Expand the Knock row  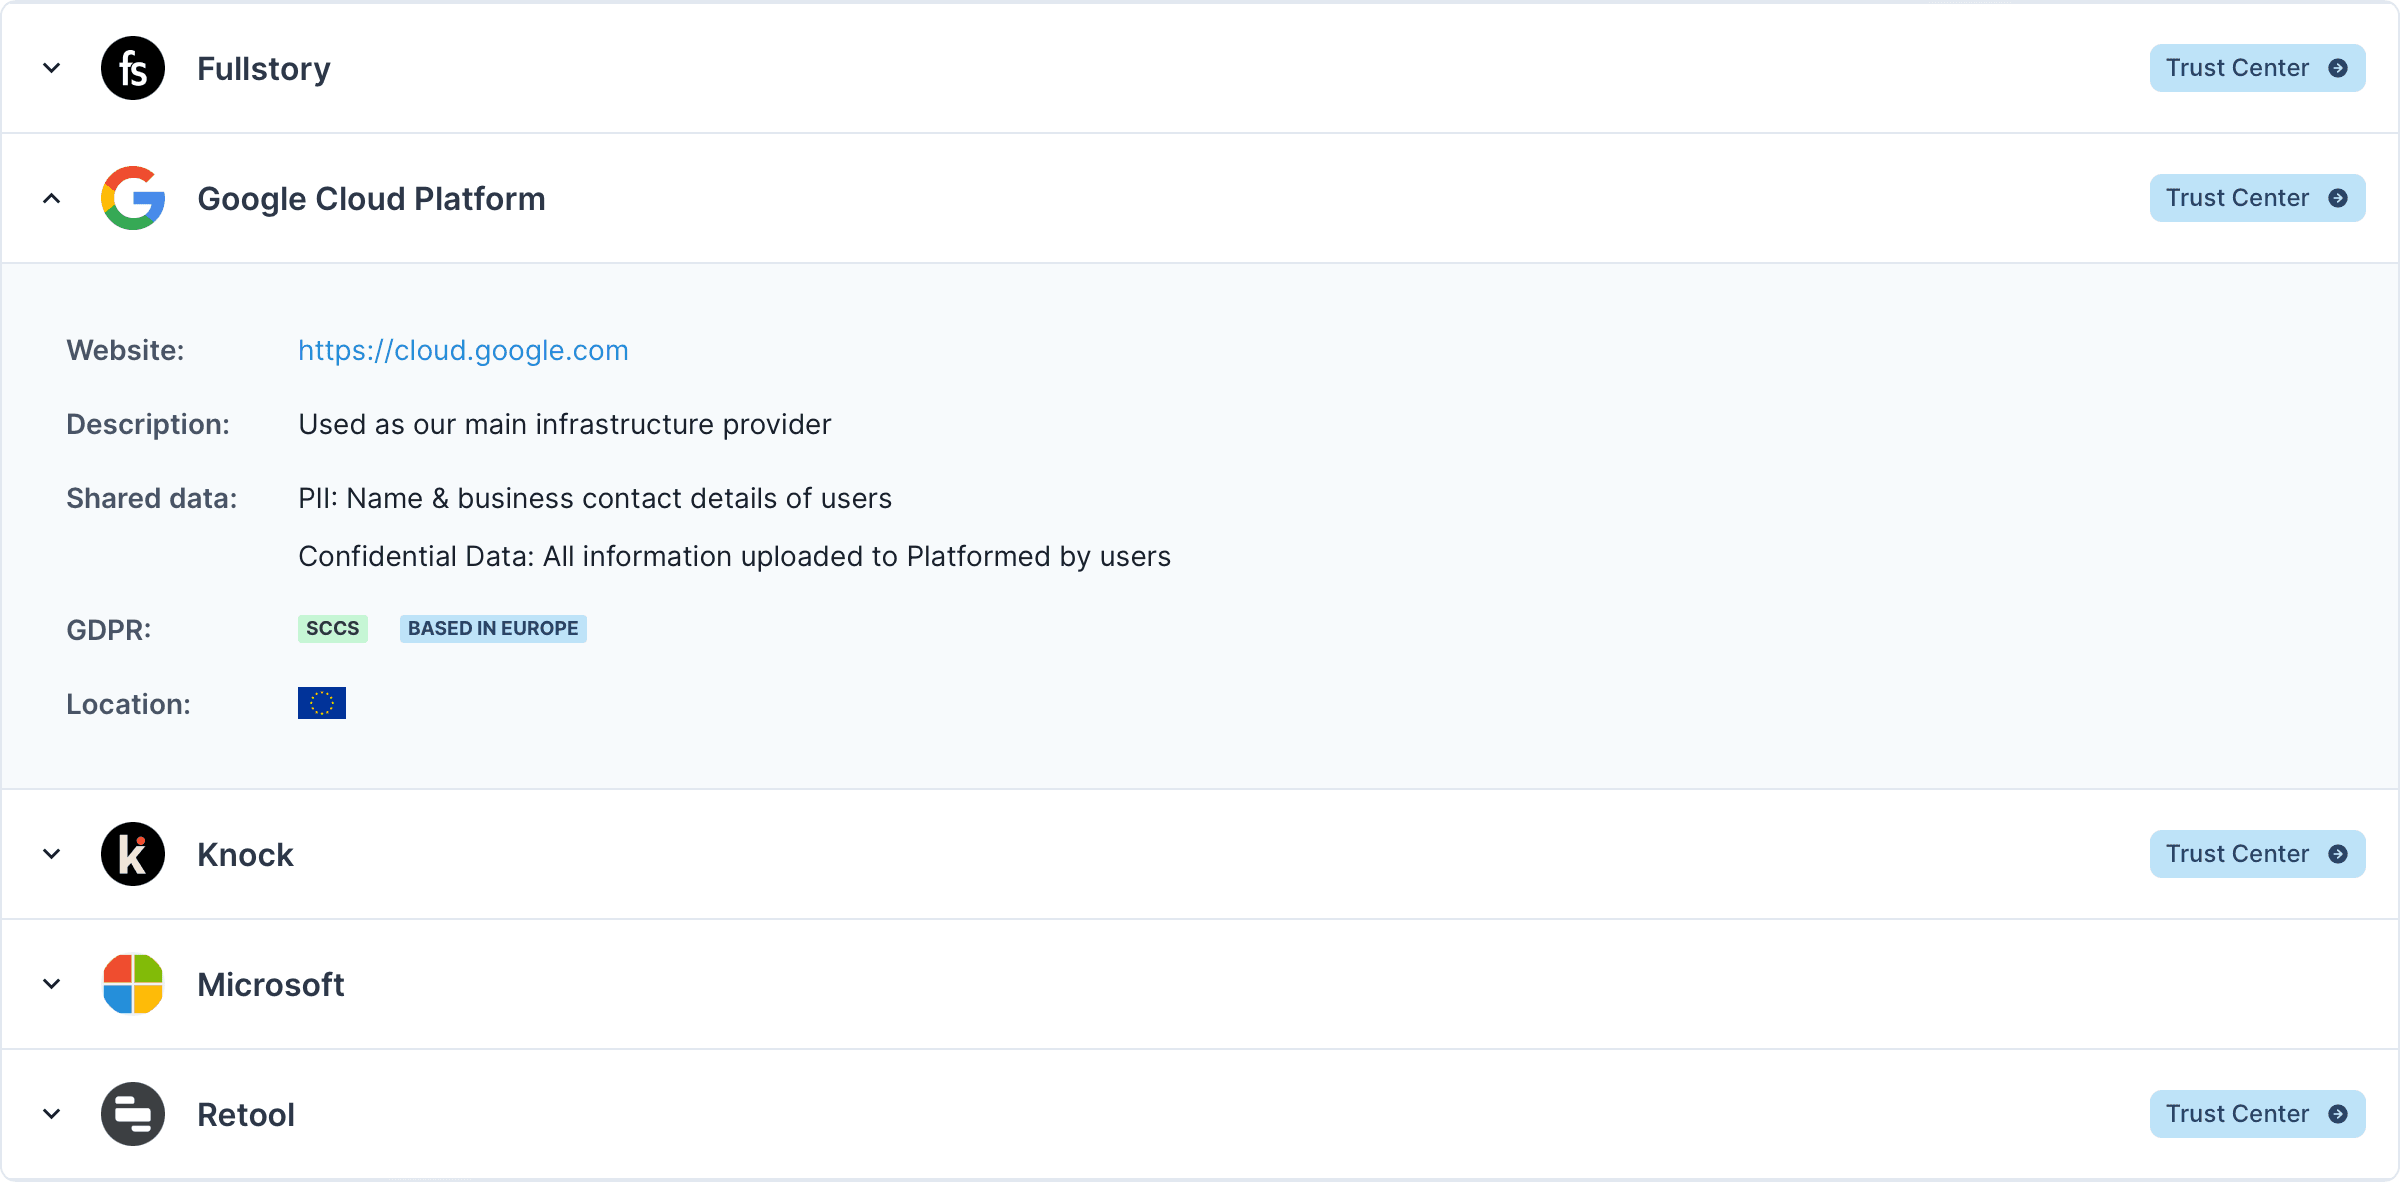[x=52, y=854]
